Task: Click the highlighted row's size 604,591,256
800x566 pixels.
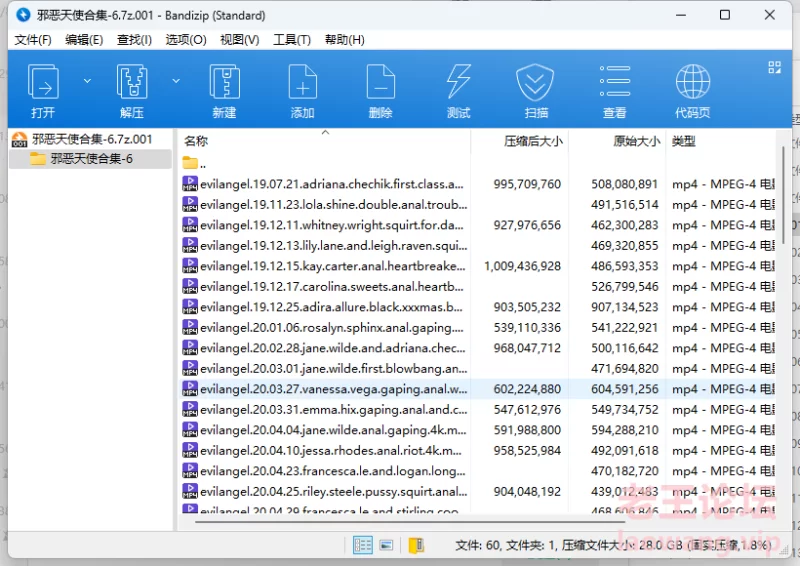Action: tap(624, 389)
